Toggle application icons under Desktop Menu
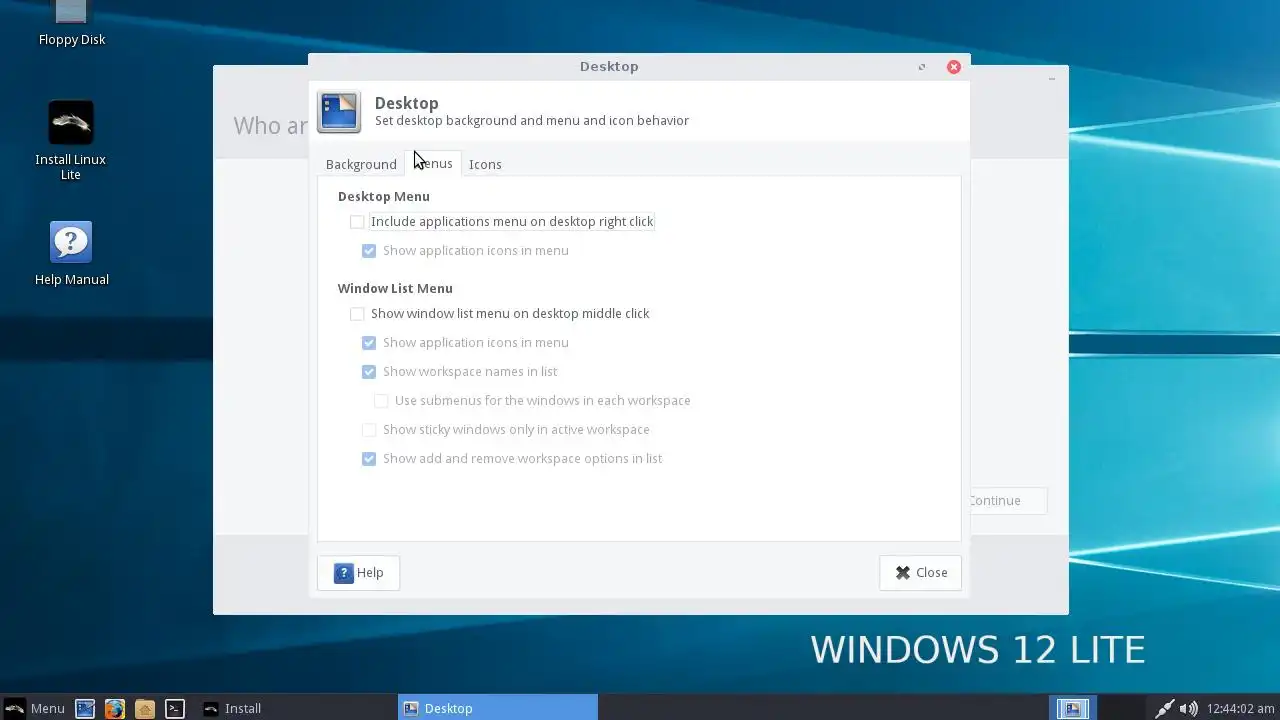This screenshot has height=720, width=1280. [x=369, y=251]
